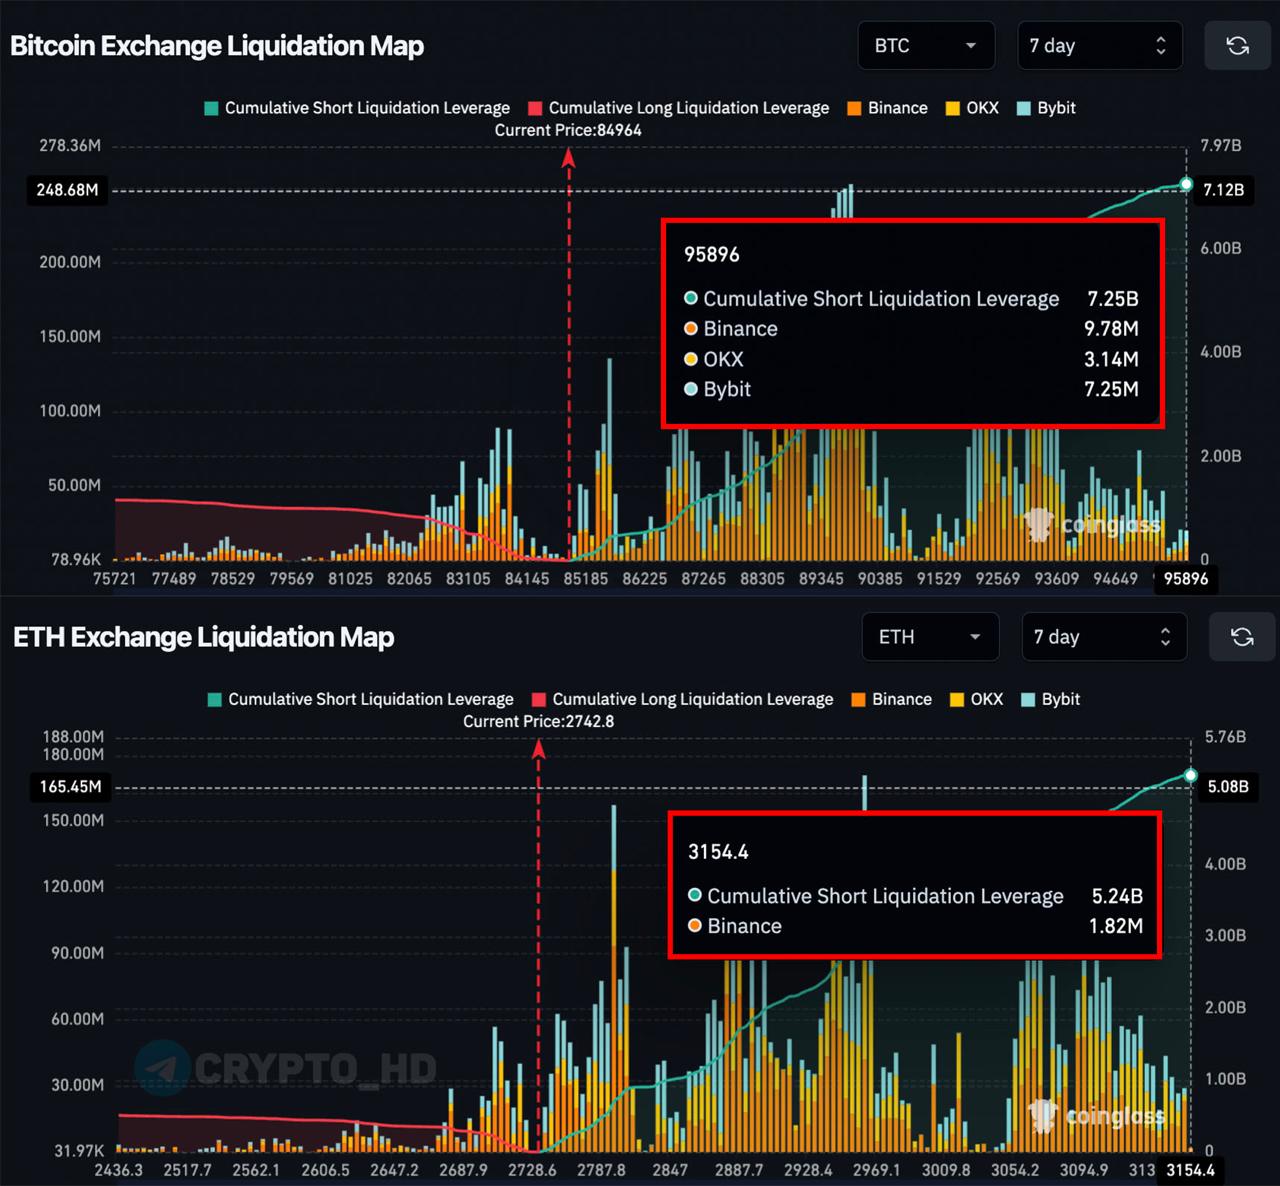Viewport: 1280px width, 1186px height.
Task: Toggle Cumulative Short Liquidation Leverage in Bitcoin legend
Action: tap(357, 108)
